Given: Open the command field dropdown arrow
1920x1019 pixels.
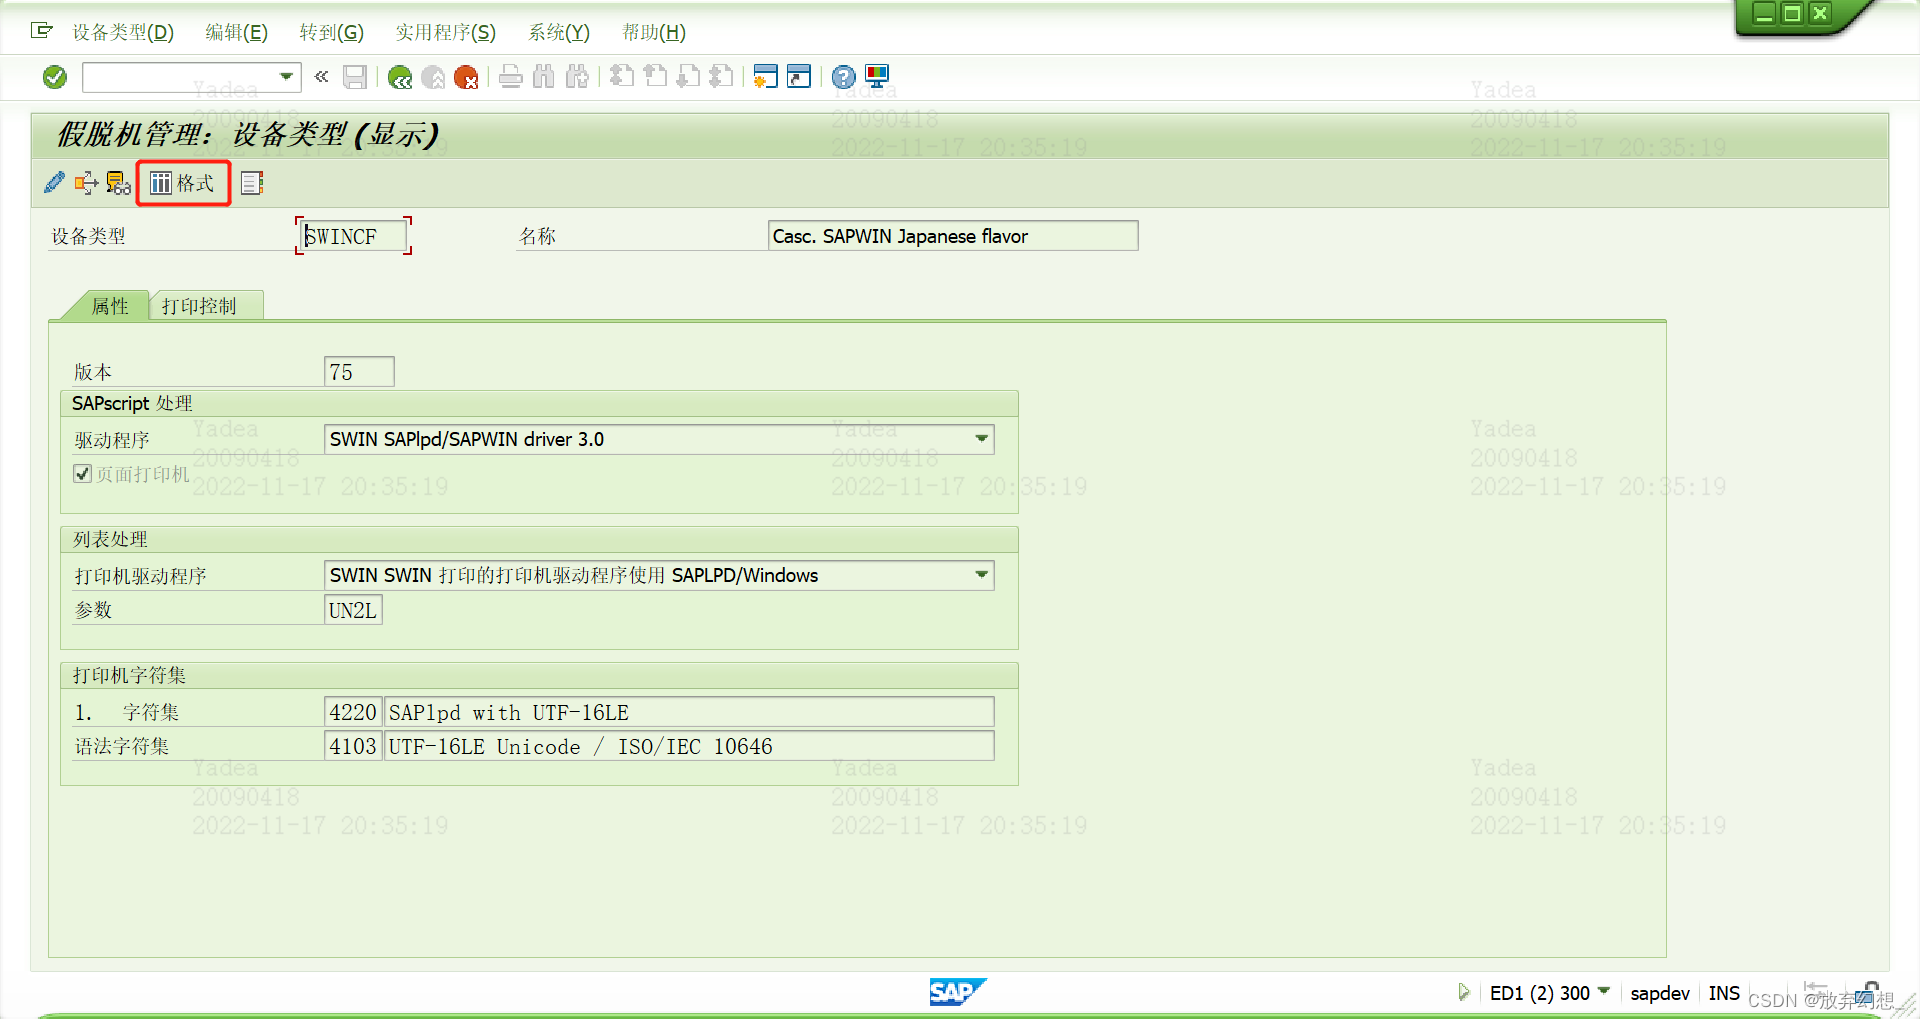Looking at the screenshot, I should pyautogui.click(x=286, y=77).
